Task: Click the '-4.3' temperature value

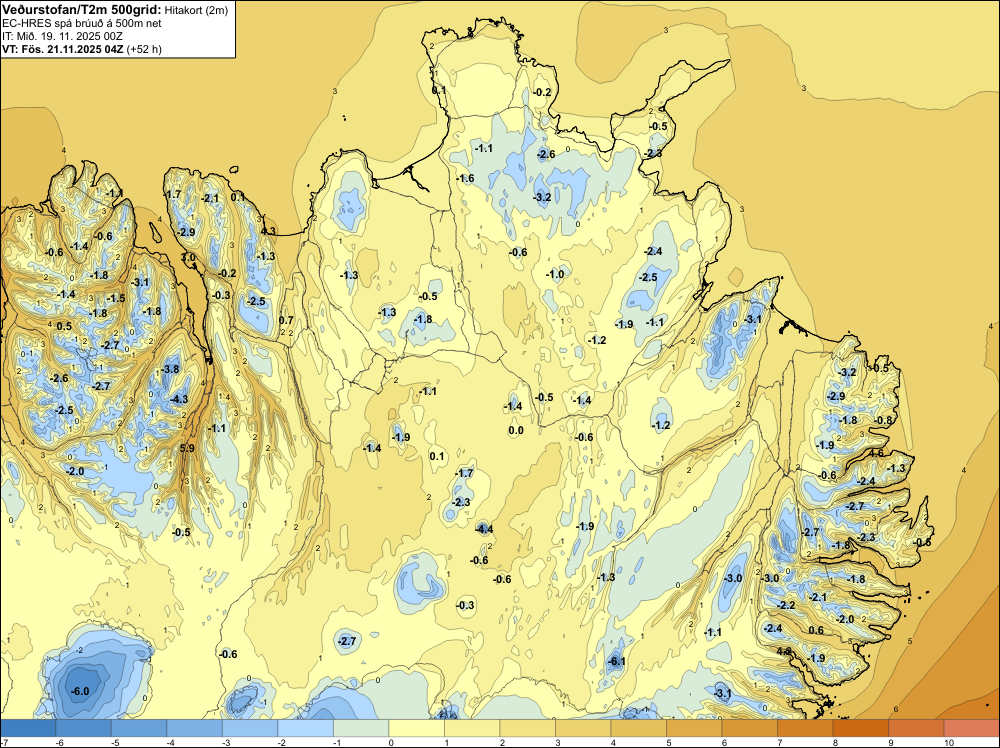Action: (x=179, y=399)
